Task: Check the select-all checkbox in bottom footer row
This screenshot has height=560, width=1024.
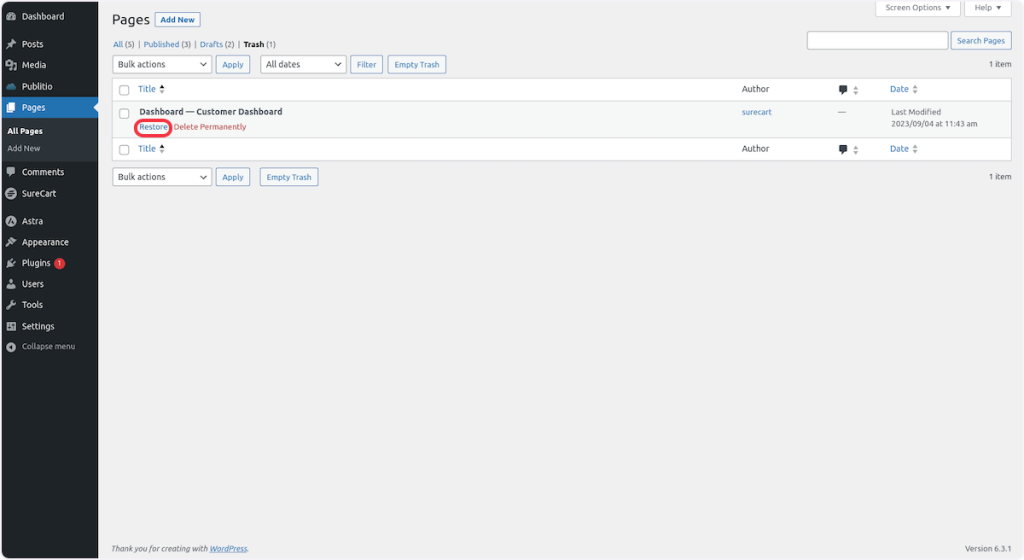Action: pyautogui.click(x=124, y=150)
